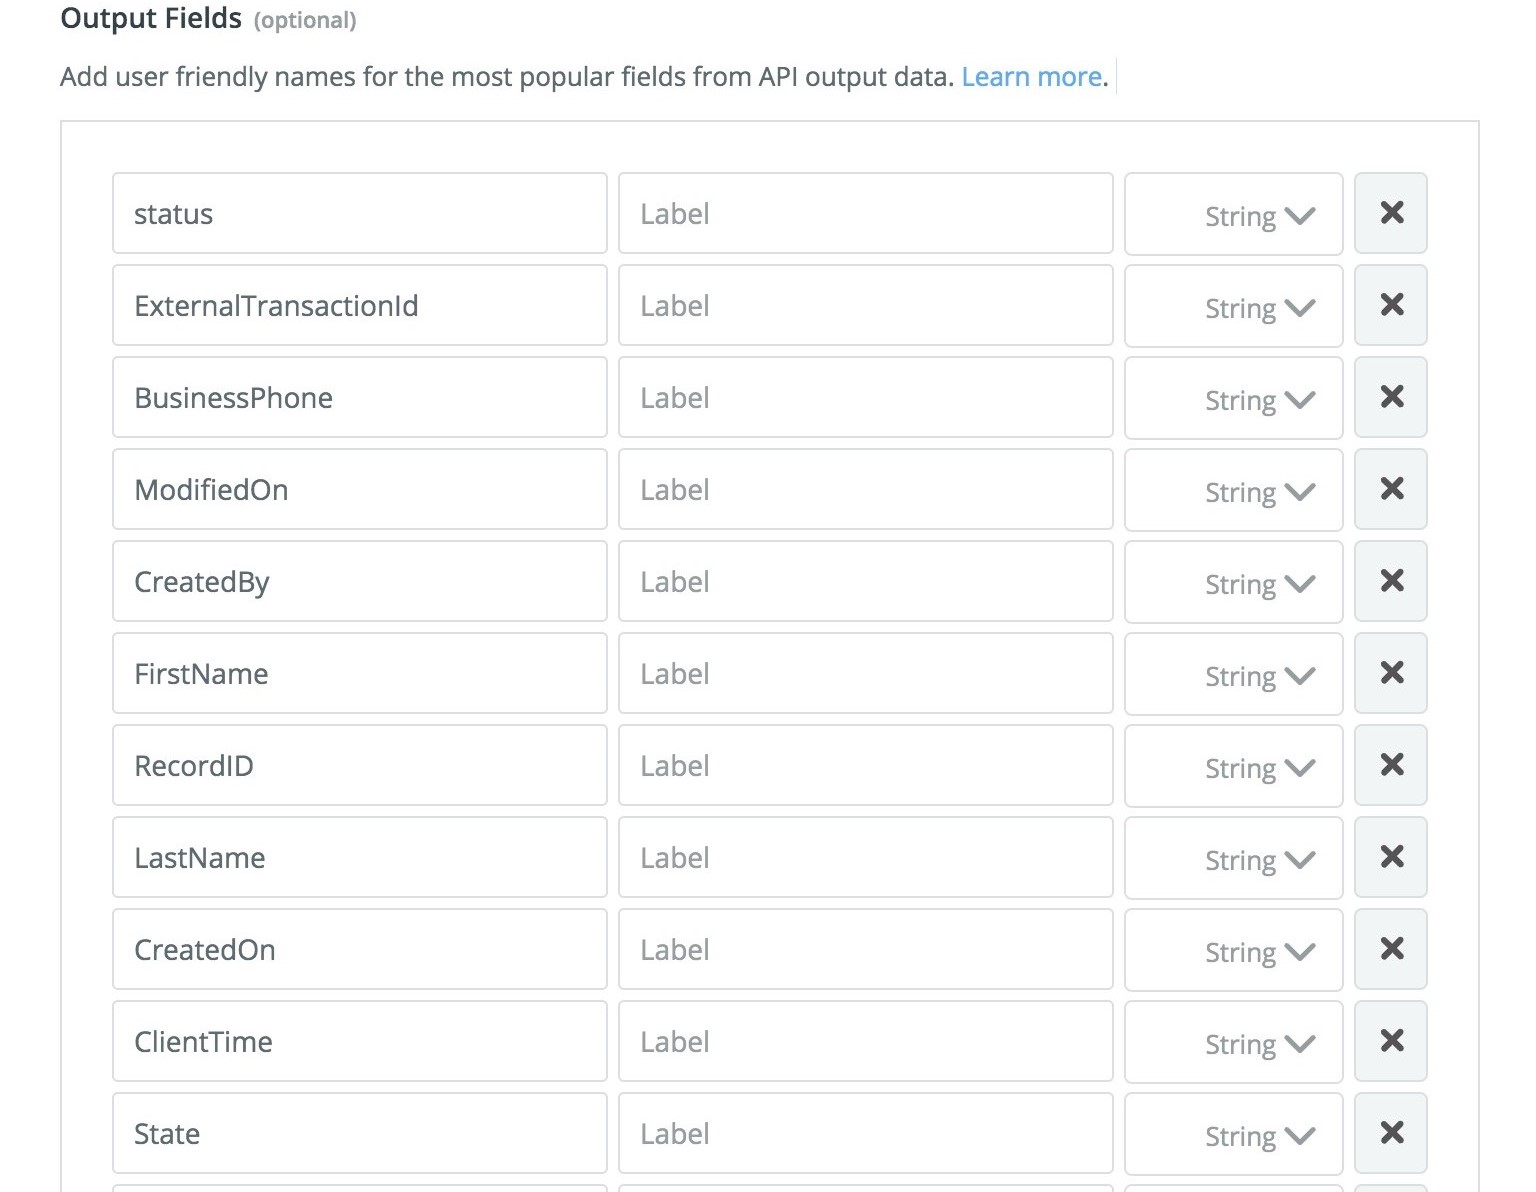Remove the RecordID row via X

[x=1390, y=765]
